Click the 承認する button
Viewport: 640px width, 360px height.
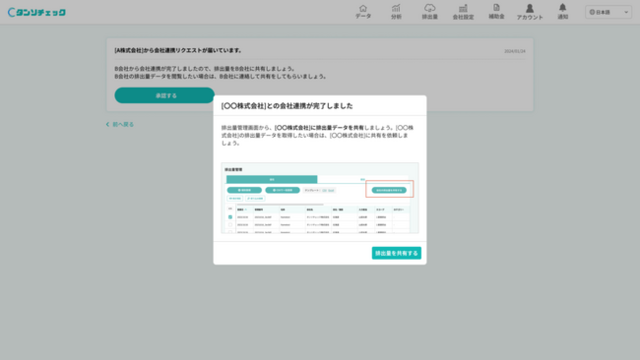[x=164, y=96]
